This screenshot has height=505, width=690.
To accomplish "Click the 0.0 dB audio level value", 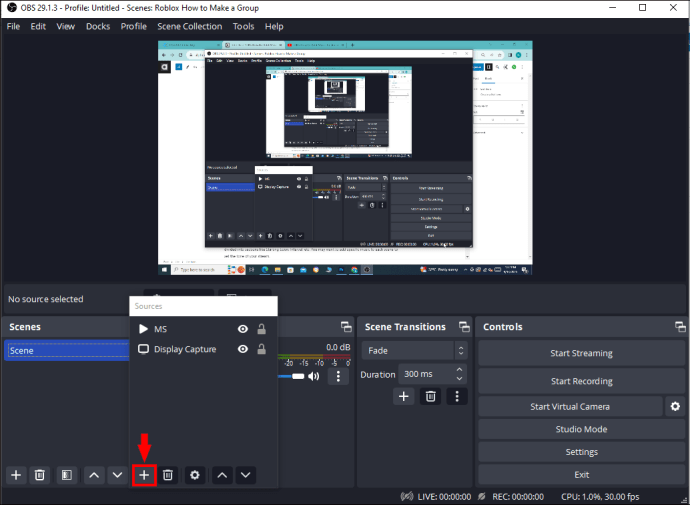I will point(338,348).
